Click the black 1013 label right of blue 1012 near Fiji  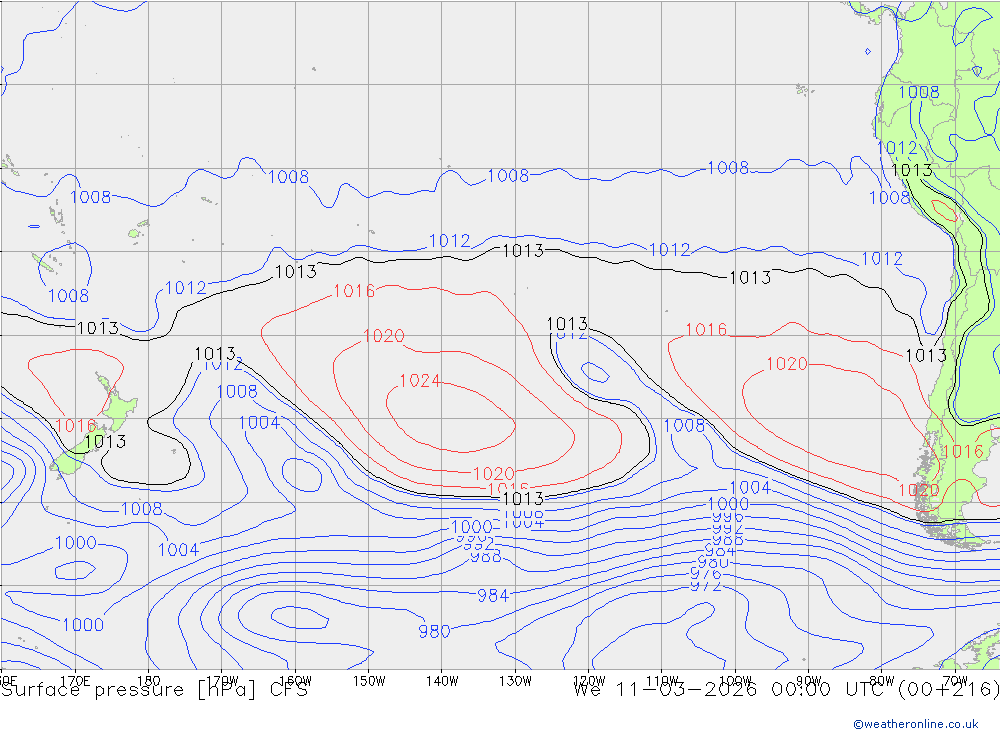tap(296, 272)
